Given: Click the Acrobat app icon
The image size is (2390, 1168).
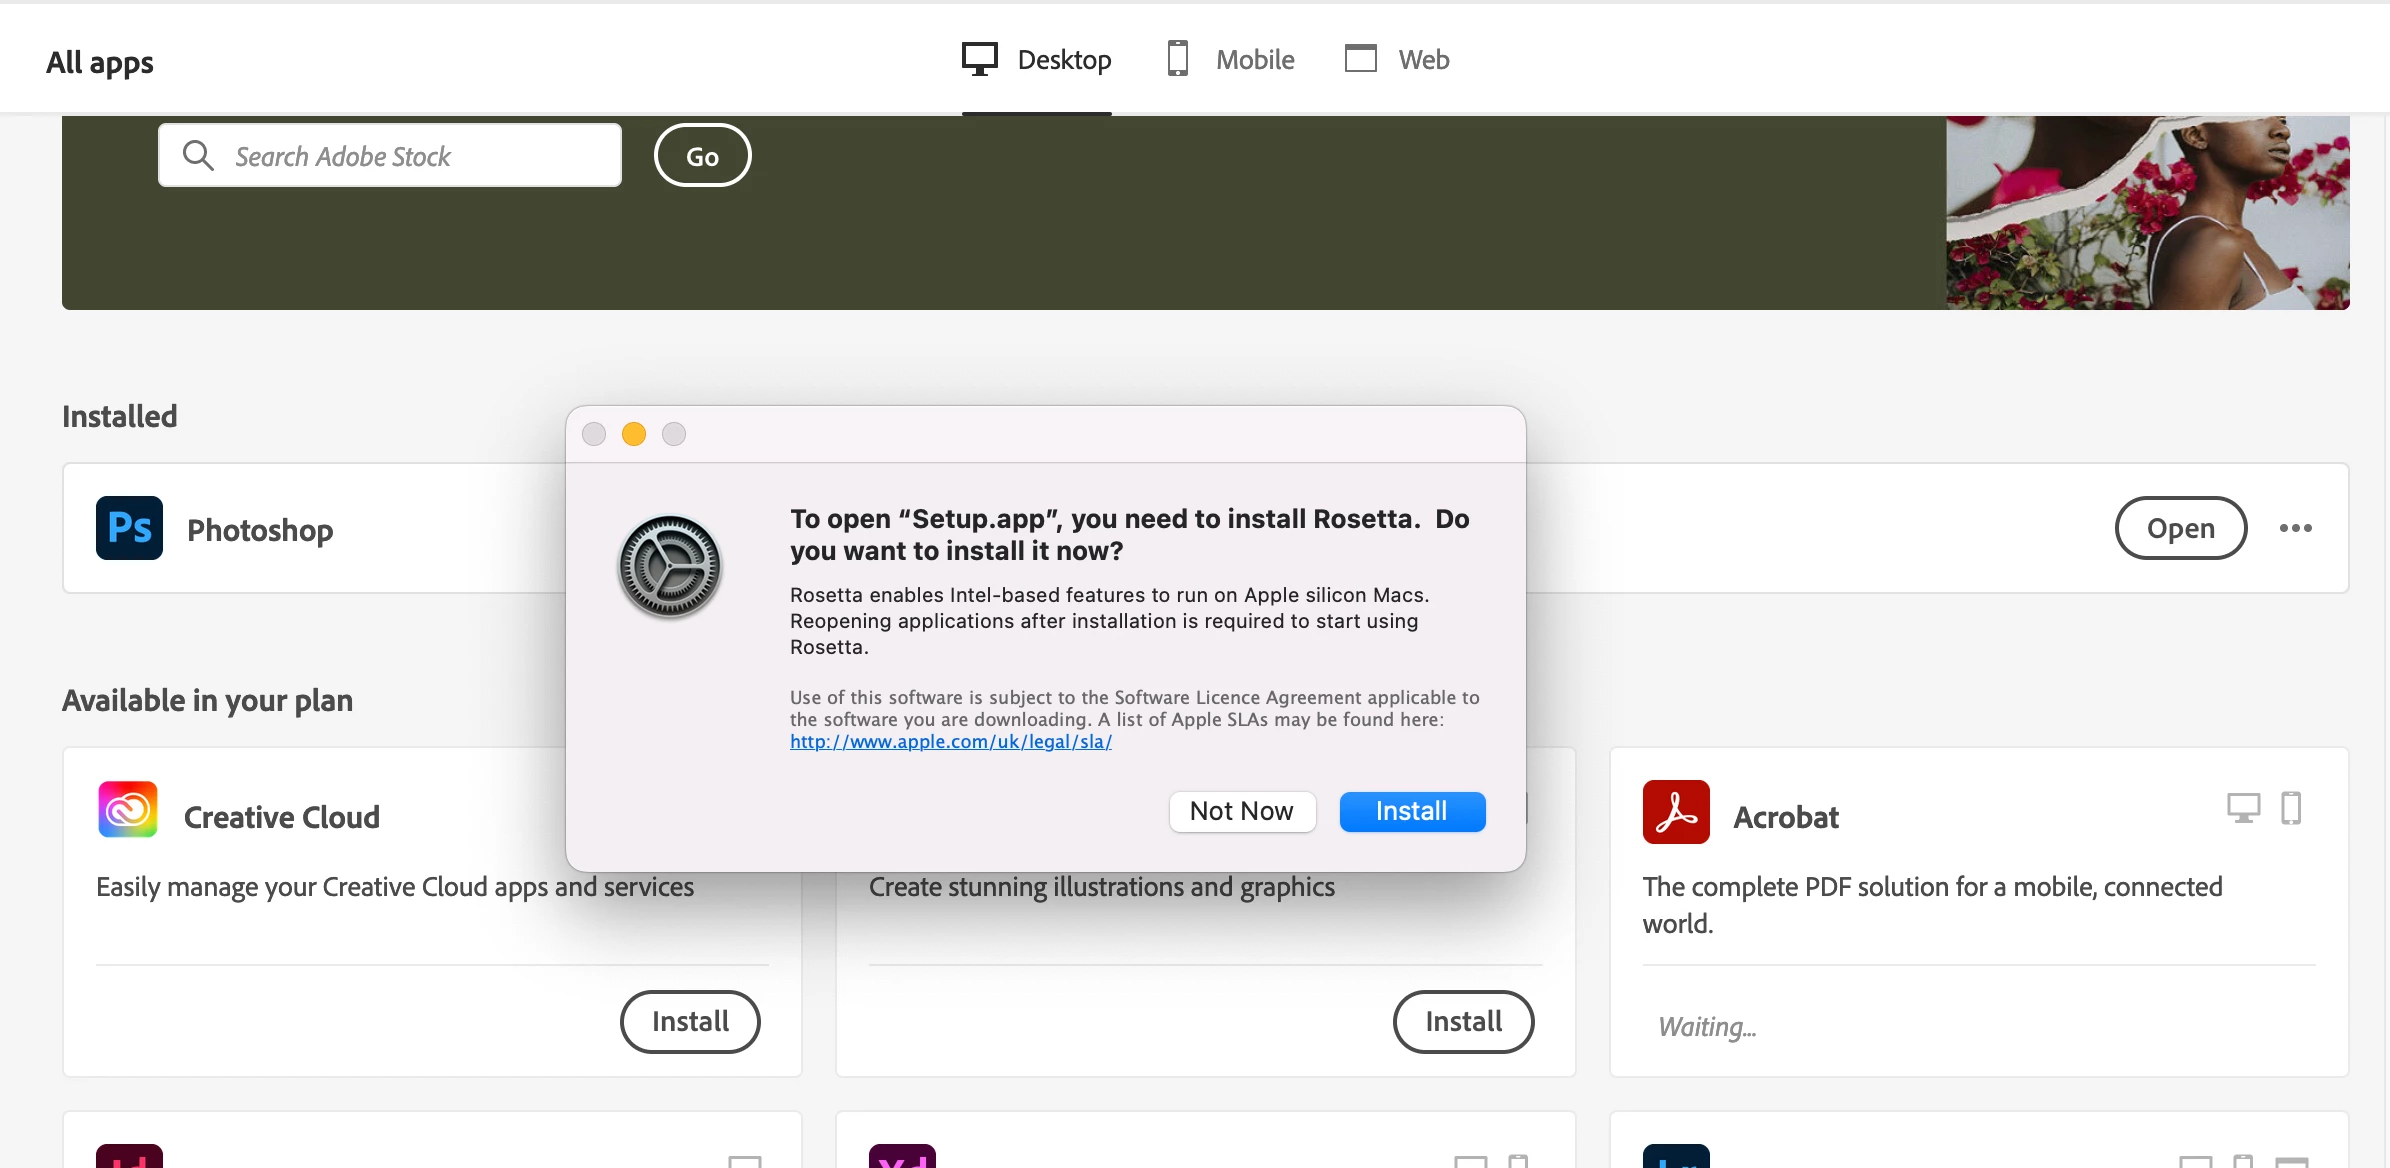Looking at the screenshot, I should point(1676,812).
